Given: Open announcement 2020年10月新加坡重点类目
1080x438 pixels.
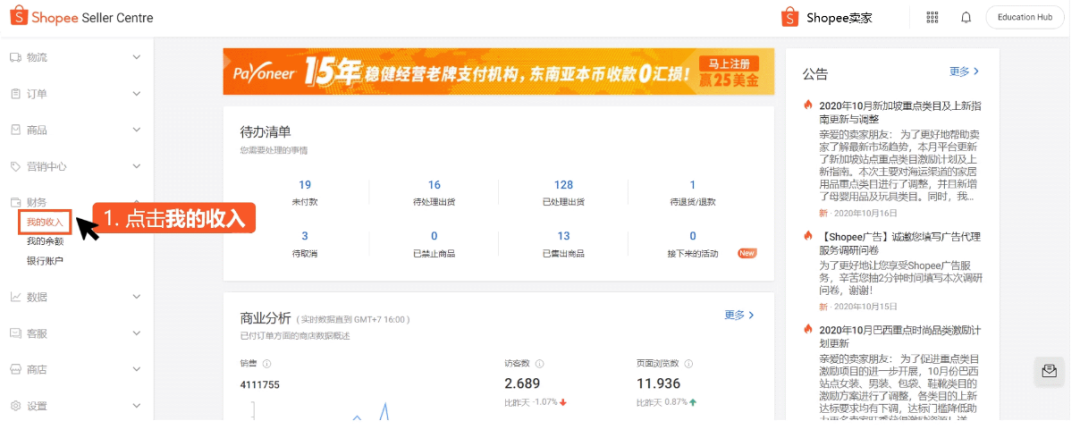Looking at the screenshot, I should pos(900,112).
